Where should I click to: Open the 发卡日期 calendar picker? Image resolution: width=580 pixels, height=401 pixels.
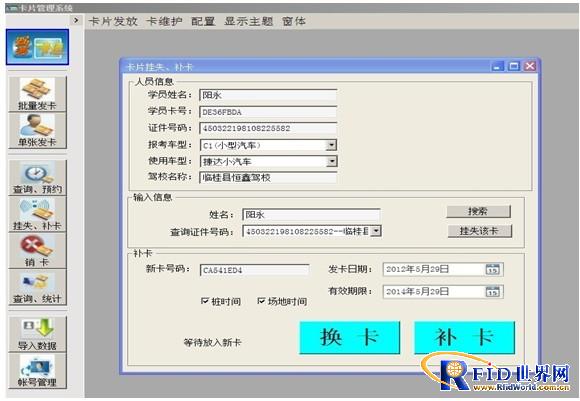(493, 269)
